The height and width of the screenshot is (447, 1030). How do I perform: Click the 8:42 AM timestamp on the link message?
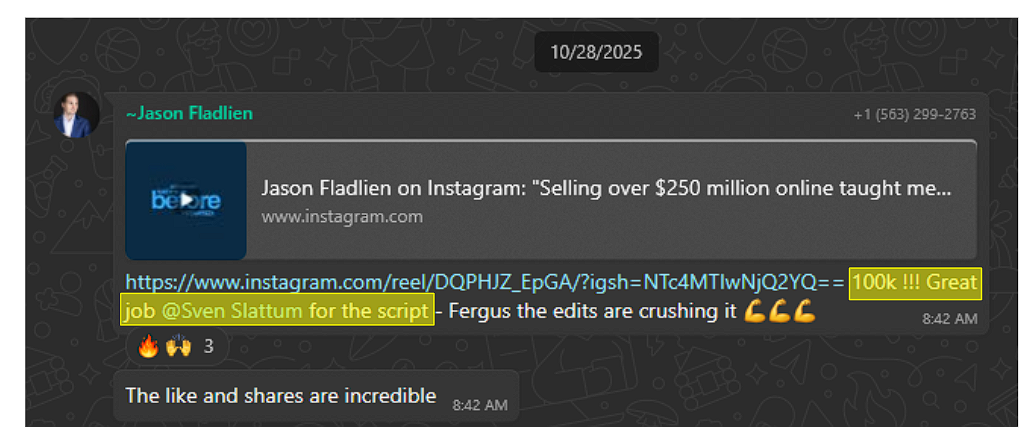click(947, 319)
